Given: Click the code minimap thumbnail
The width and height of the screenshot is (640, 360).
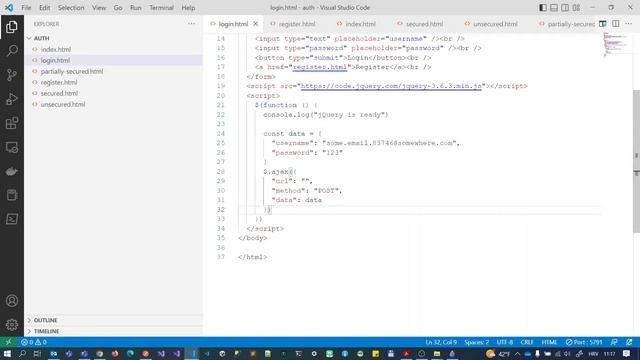Looking at the screenshot, I should tap(616, 44).
